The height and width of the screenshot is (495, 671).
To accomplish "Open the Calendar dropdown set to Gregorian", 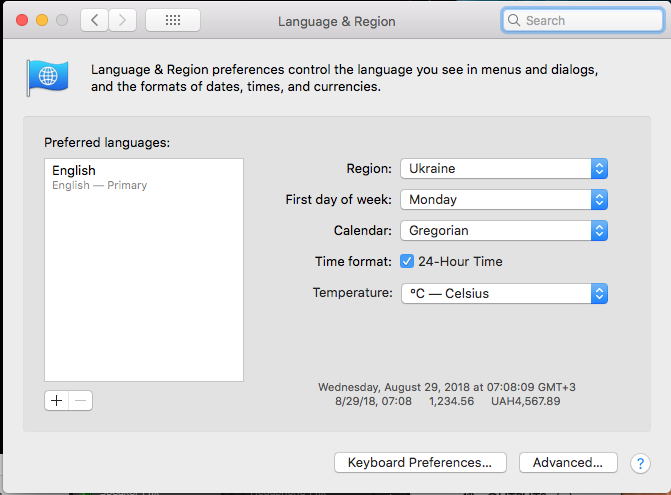I will 504,231.
